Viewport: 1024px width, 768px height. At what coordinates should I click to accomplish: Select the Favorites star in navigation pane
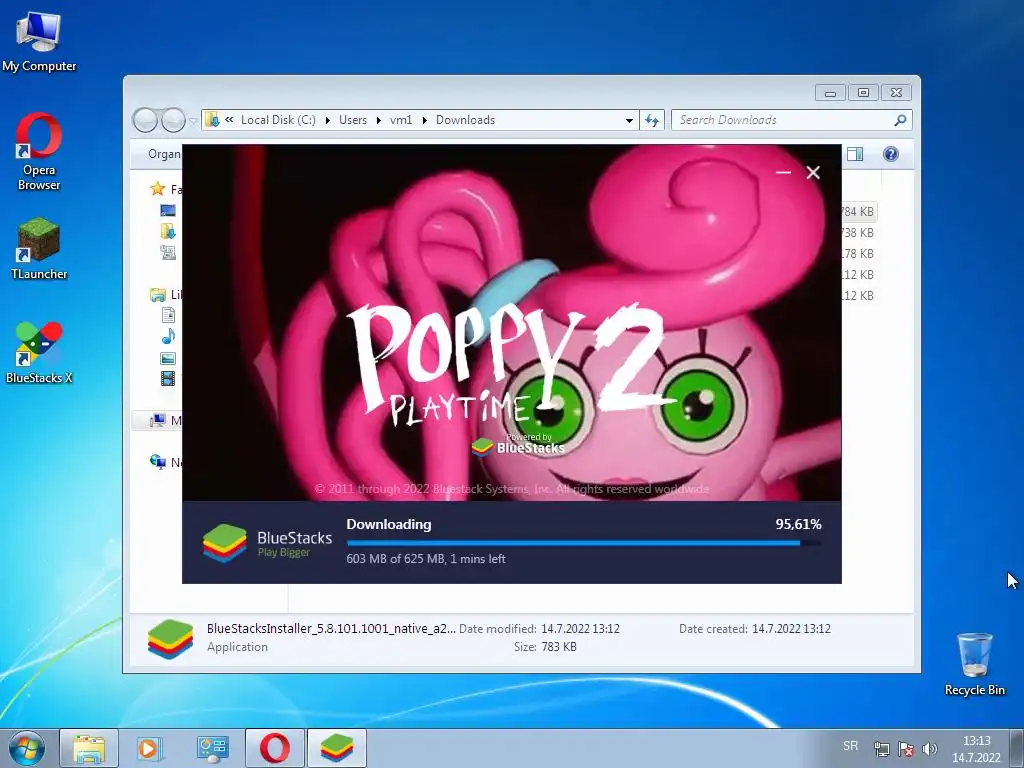157,189
